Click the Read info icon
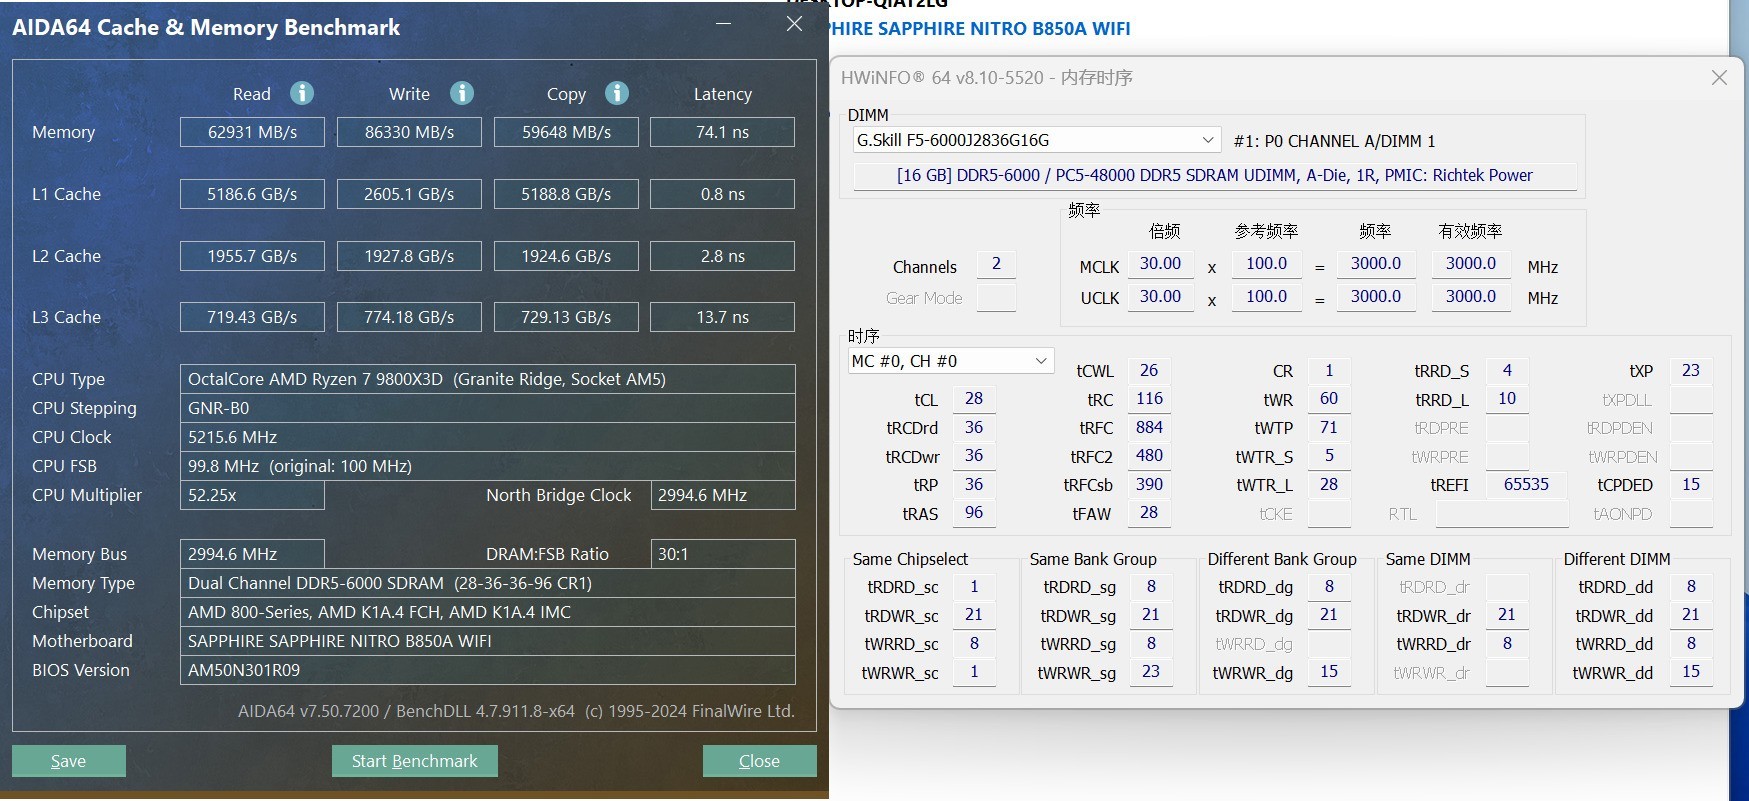Viewport: 1749px width, 801px height. (302, 93)
